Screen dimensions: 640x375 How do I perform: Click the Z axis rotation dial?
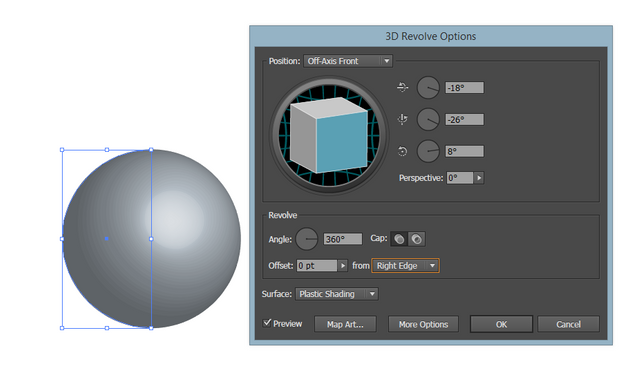tap(428, 151)
